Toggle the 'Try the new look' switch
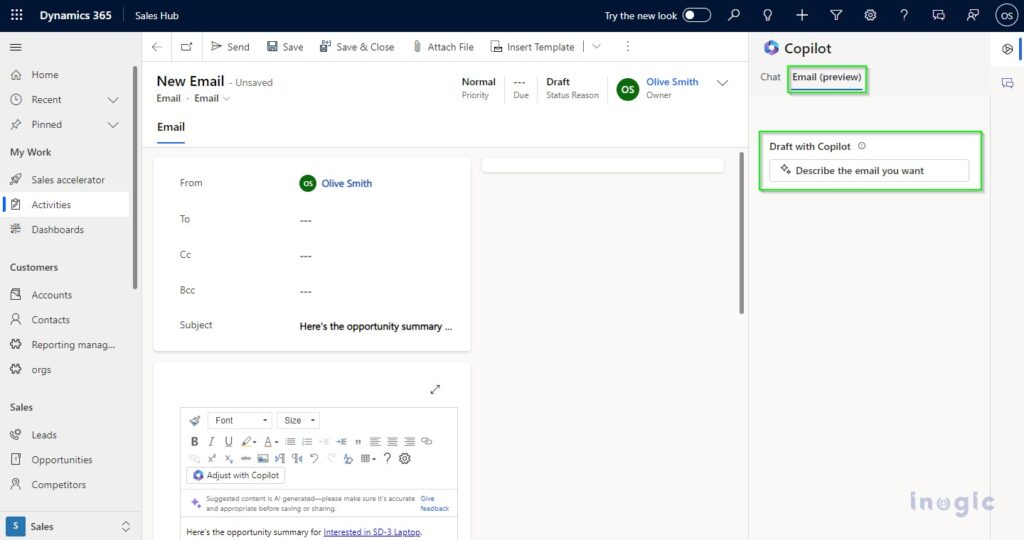 697,15
